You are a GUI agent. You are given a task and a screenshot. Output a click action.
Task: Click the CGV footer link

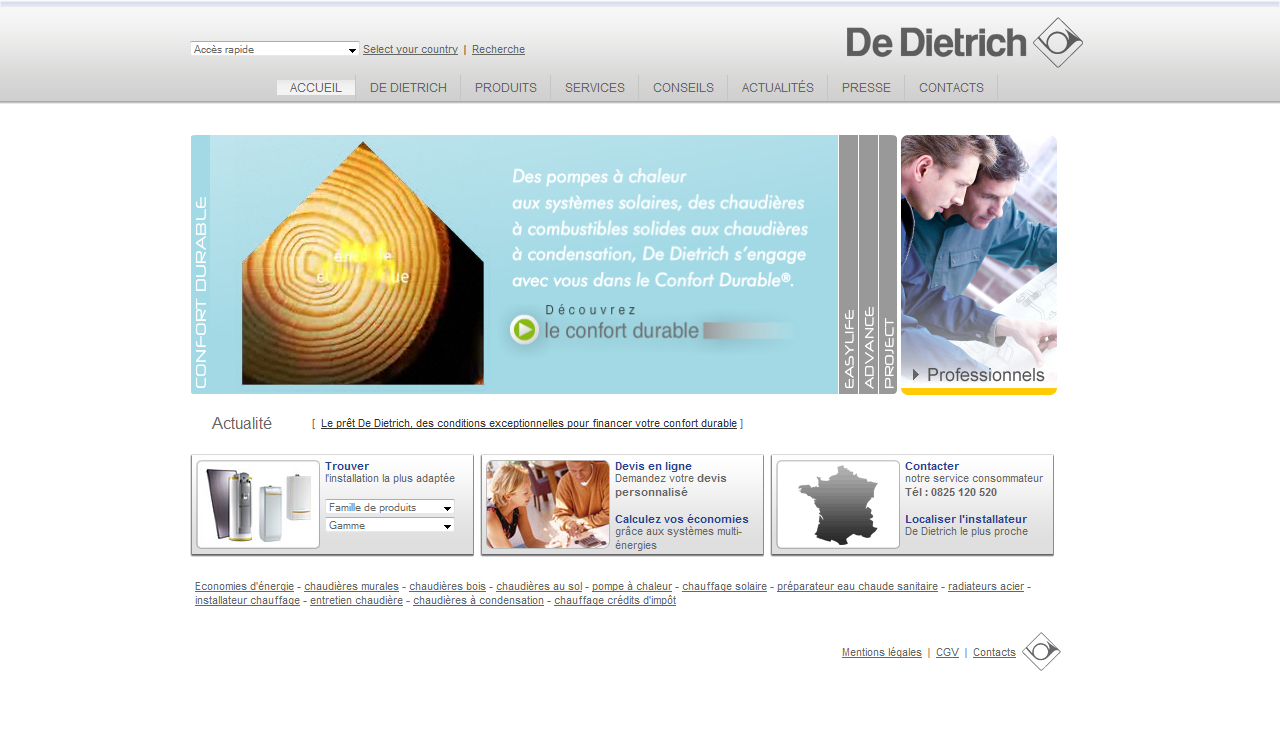(x=947, y=653)
